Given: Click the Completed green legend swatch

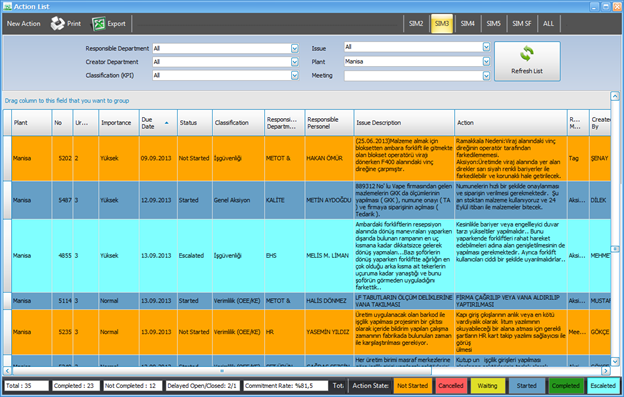Looking at the screenshot, I should point(566,385).
